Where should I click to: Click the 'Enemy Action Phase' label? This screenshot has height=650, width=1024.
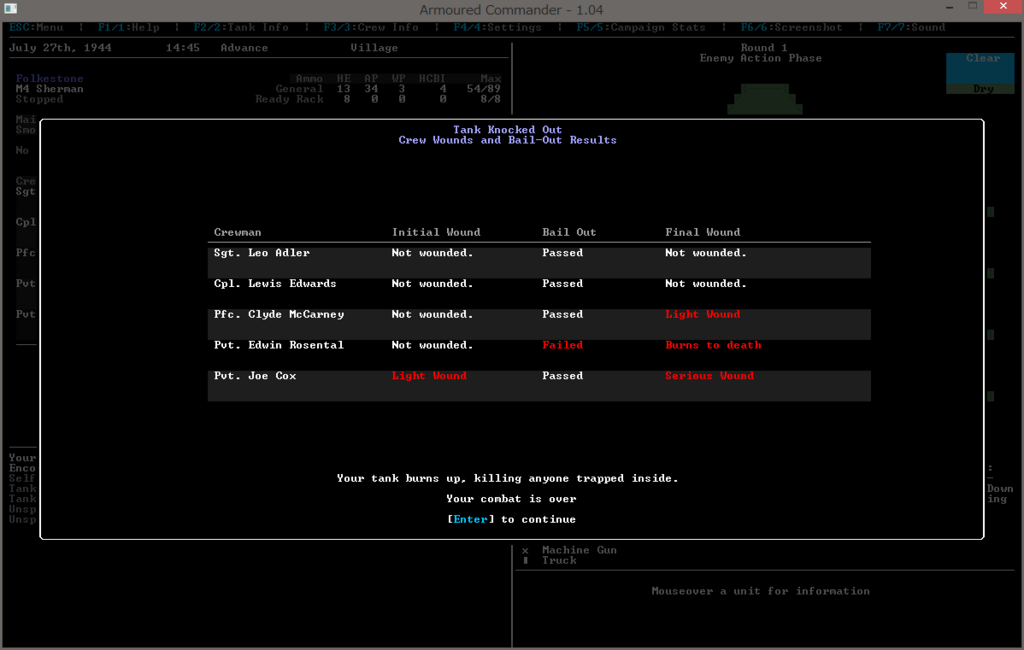(761, 58)
